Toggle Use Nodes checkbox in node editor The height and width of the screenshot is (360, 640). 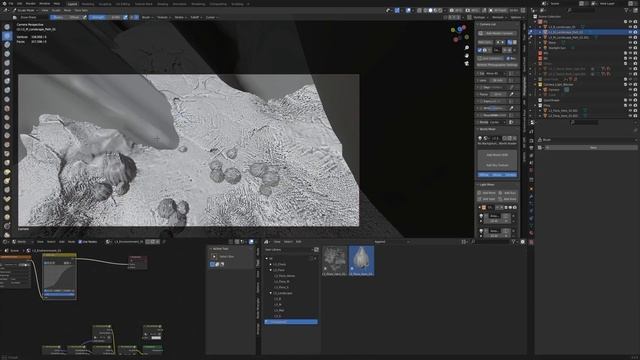pos(80,242)
